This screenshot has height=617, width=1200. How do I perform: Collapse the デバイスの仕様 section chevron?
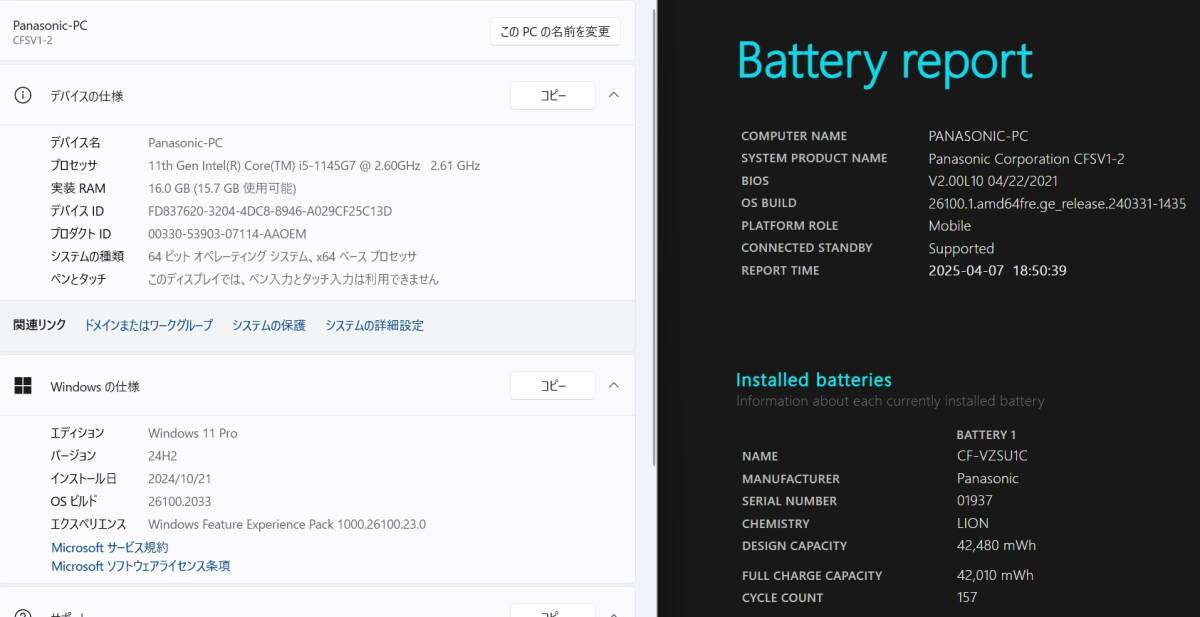click(x=614, y=95)
